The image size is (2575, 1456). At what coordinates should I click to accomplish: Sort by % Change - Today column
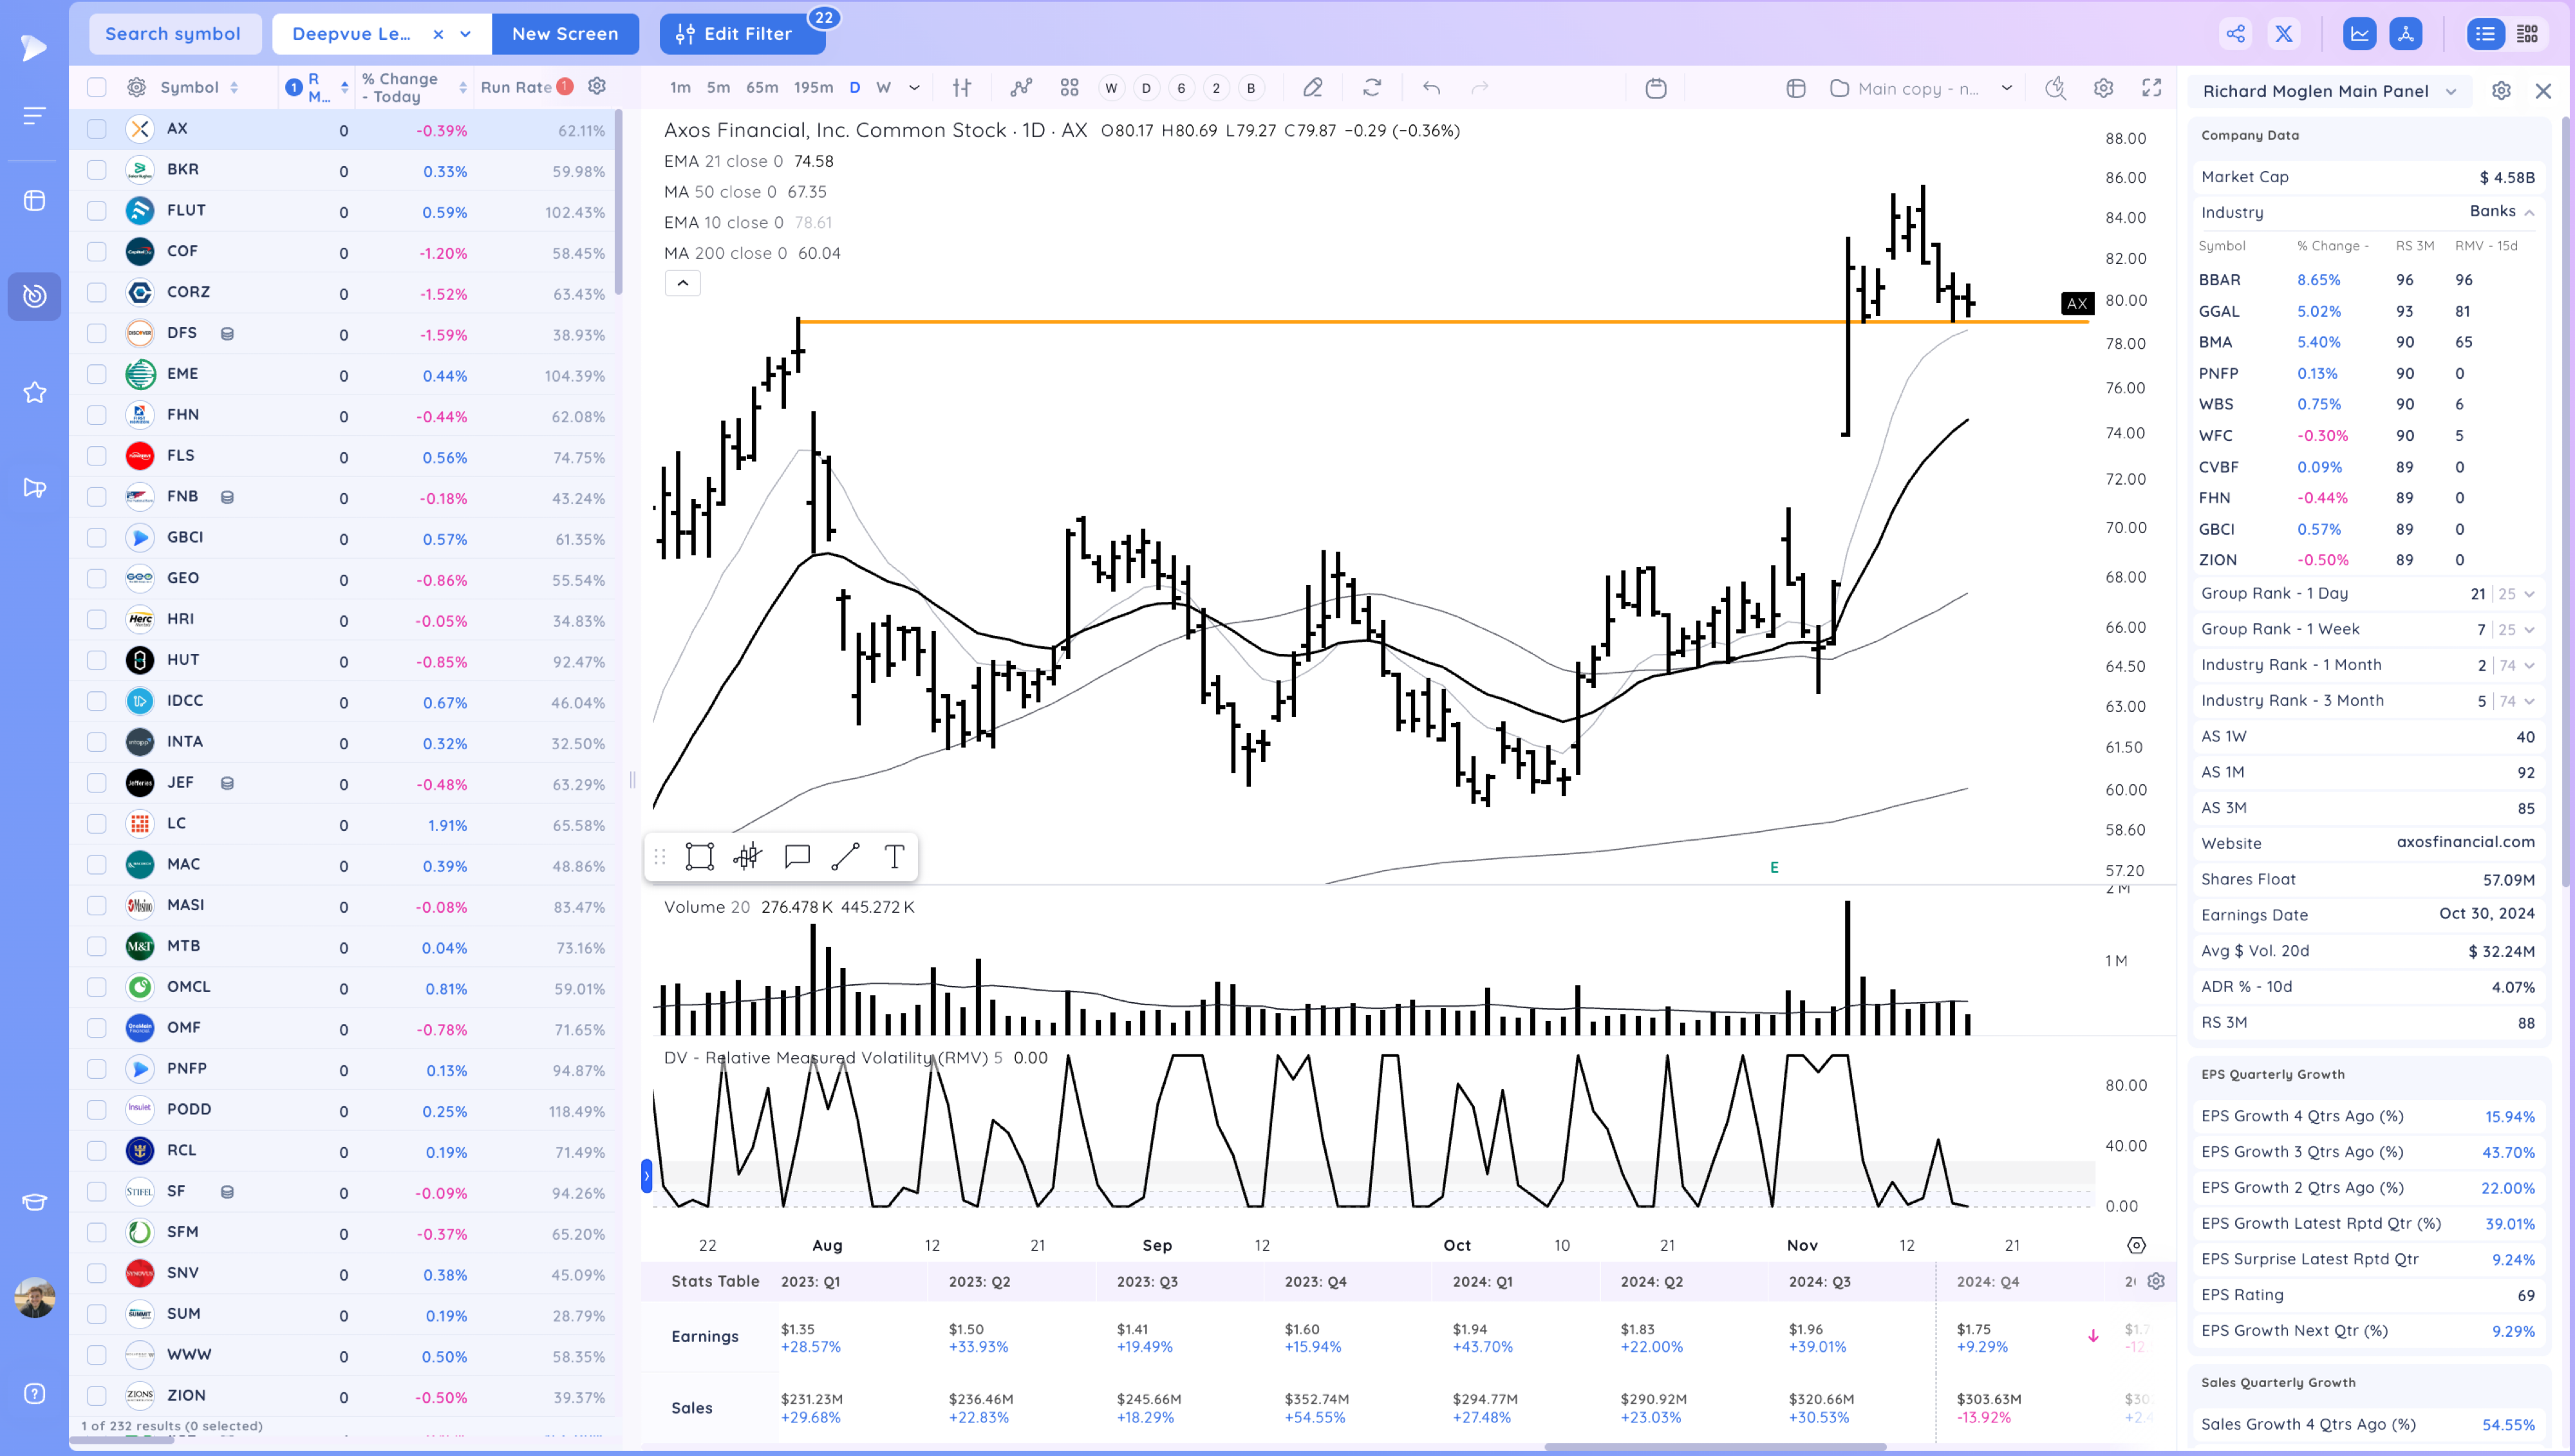tap(413, 87)
